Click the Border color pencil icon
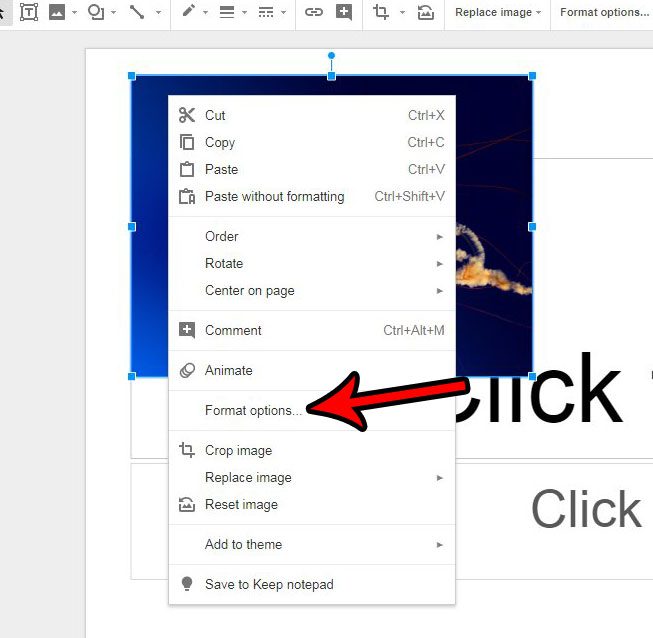Viewport: 653px width, 638px height. tap(189, 11)
